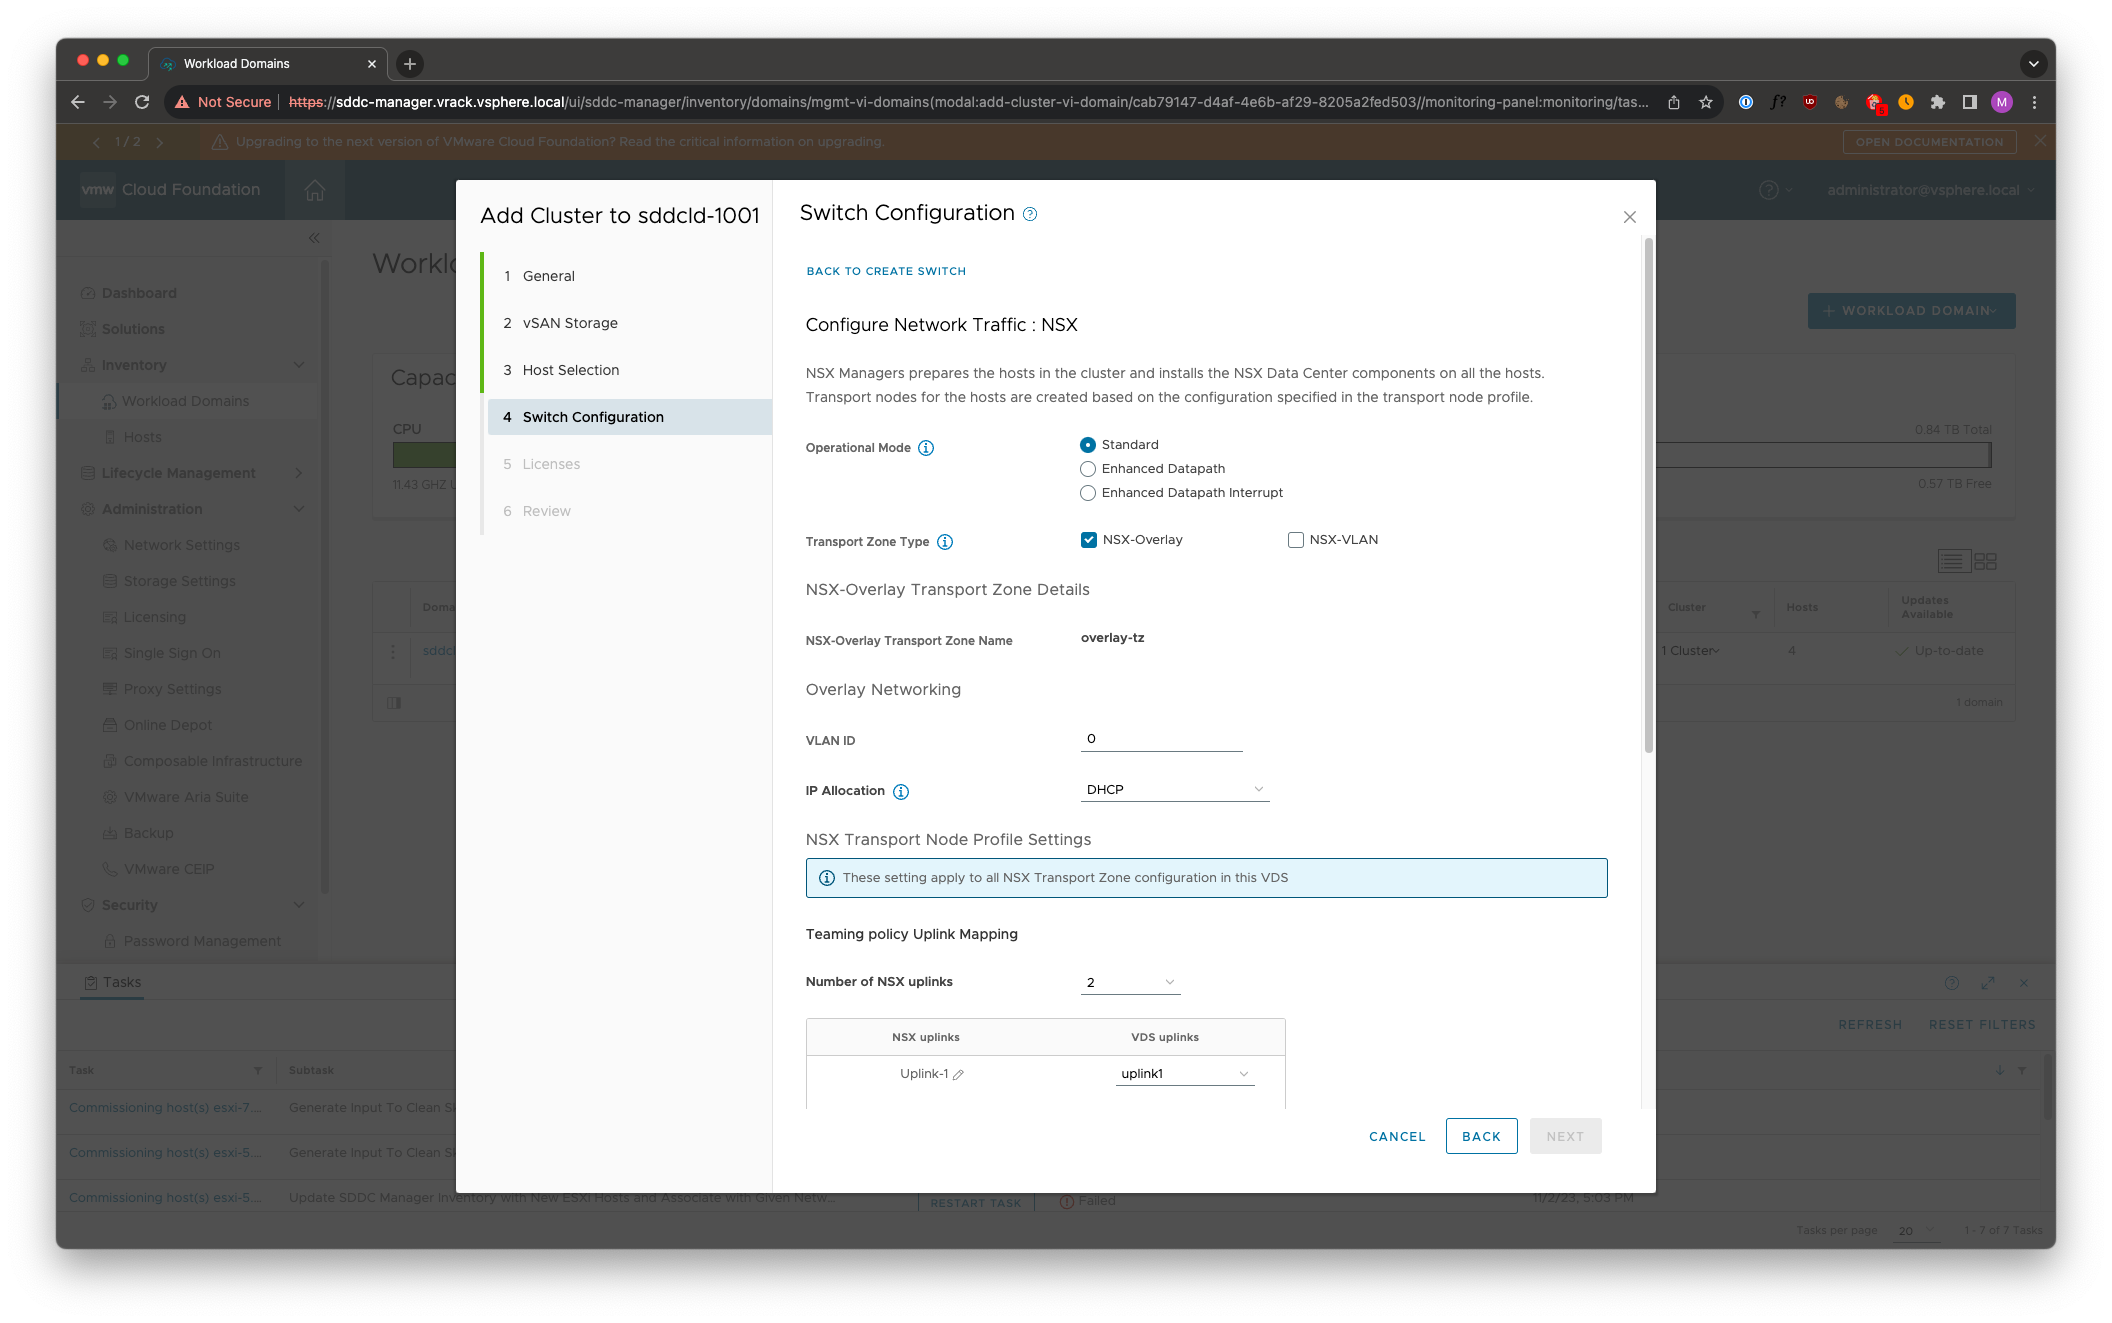Viewport: 2112px width, 1323px height.
Task: Click the Hosts sidebar item
Action: pyautogui.click(x=142, y=437)
